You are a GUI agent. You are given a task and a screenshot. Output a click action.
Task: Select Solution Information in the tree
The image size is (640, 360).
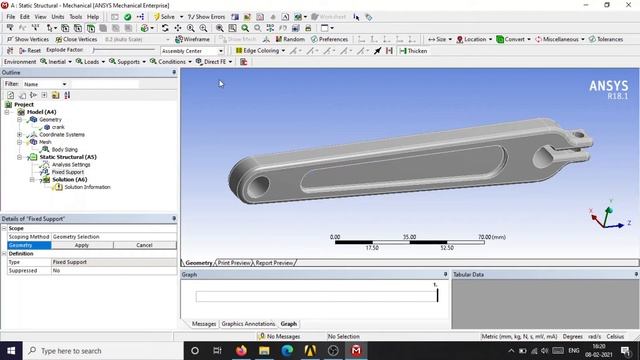(x=87, y=187)
